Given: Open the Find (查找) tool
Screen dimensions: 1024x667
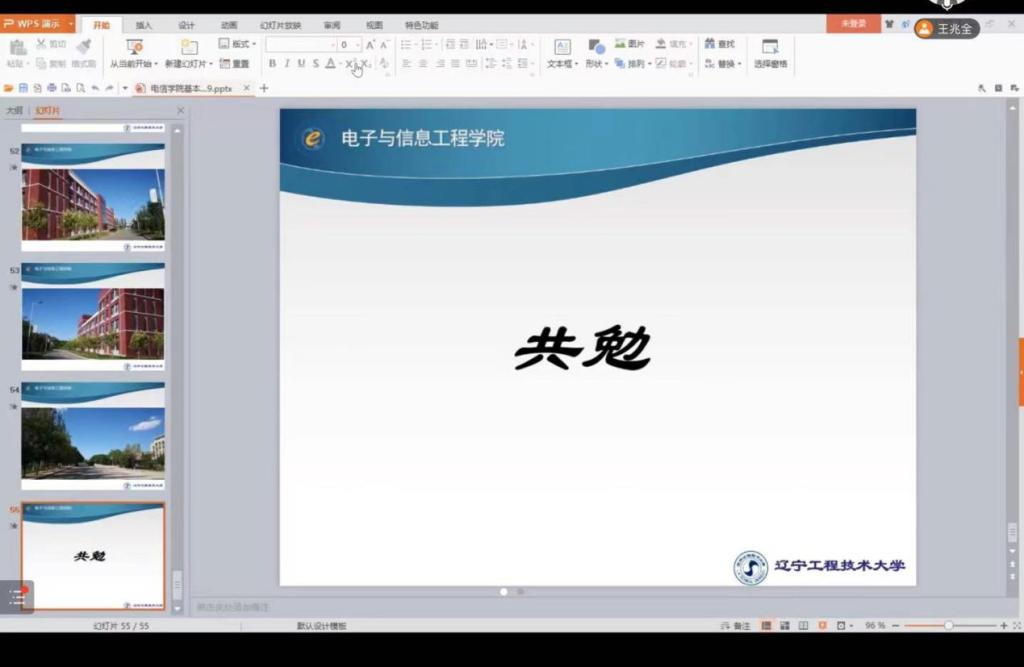Looking at the screenshot, I should pyautogui.click(x=719, y=44).
